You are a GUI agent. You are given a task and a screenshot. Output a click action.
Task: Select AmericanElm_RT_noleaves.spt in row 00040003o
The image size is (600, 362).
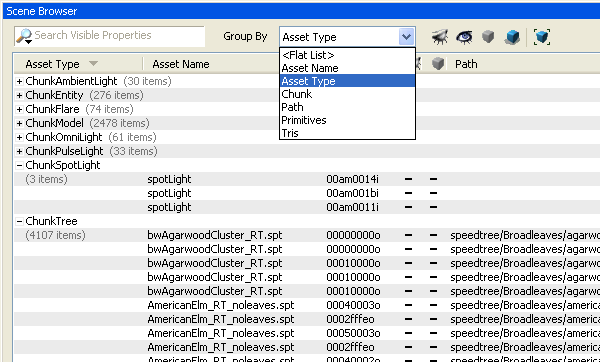point(221,305)
